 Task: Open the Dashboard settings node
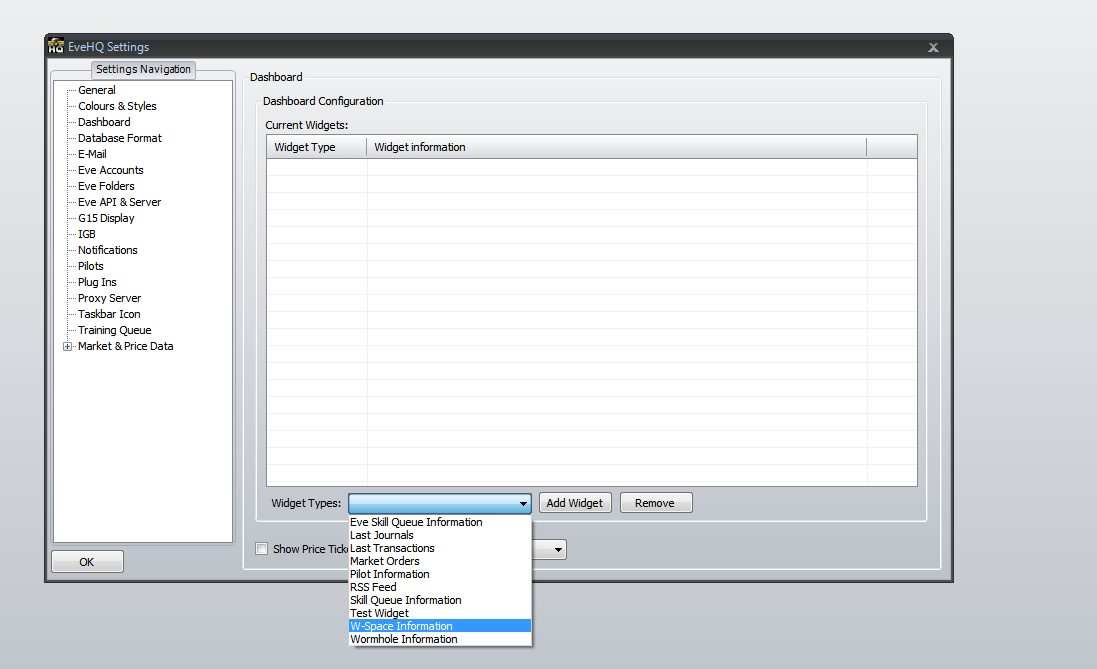104,122
